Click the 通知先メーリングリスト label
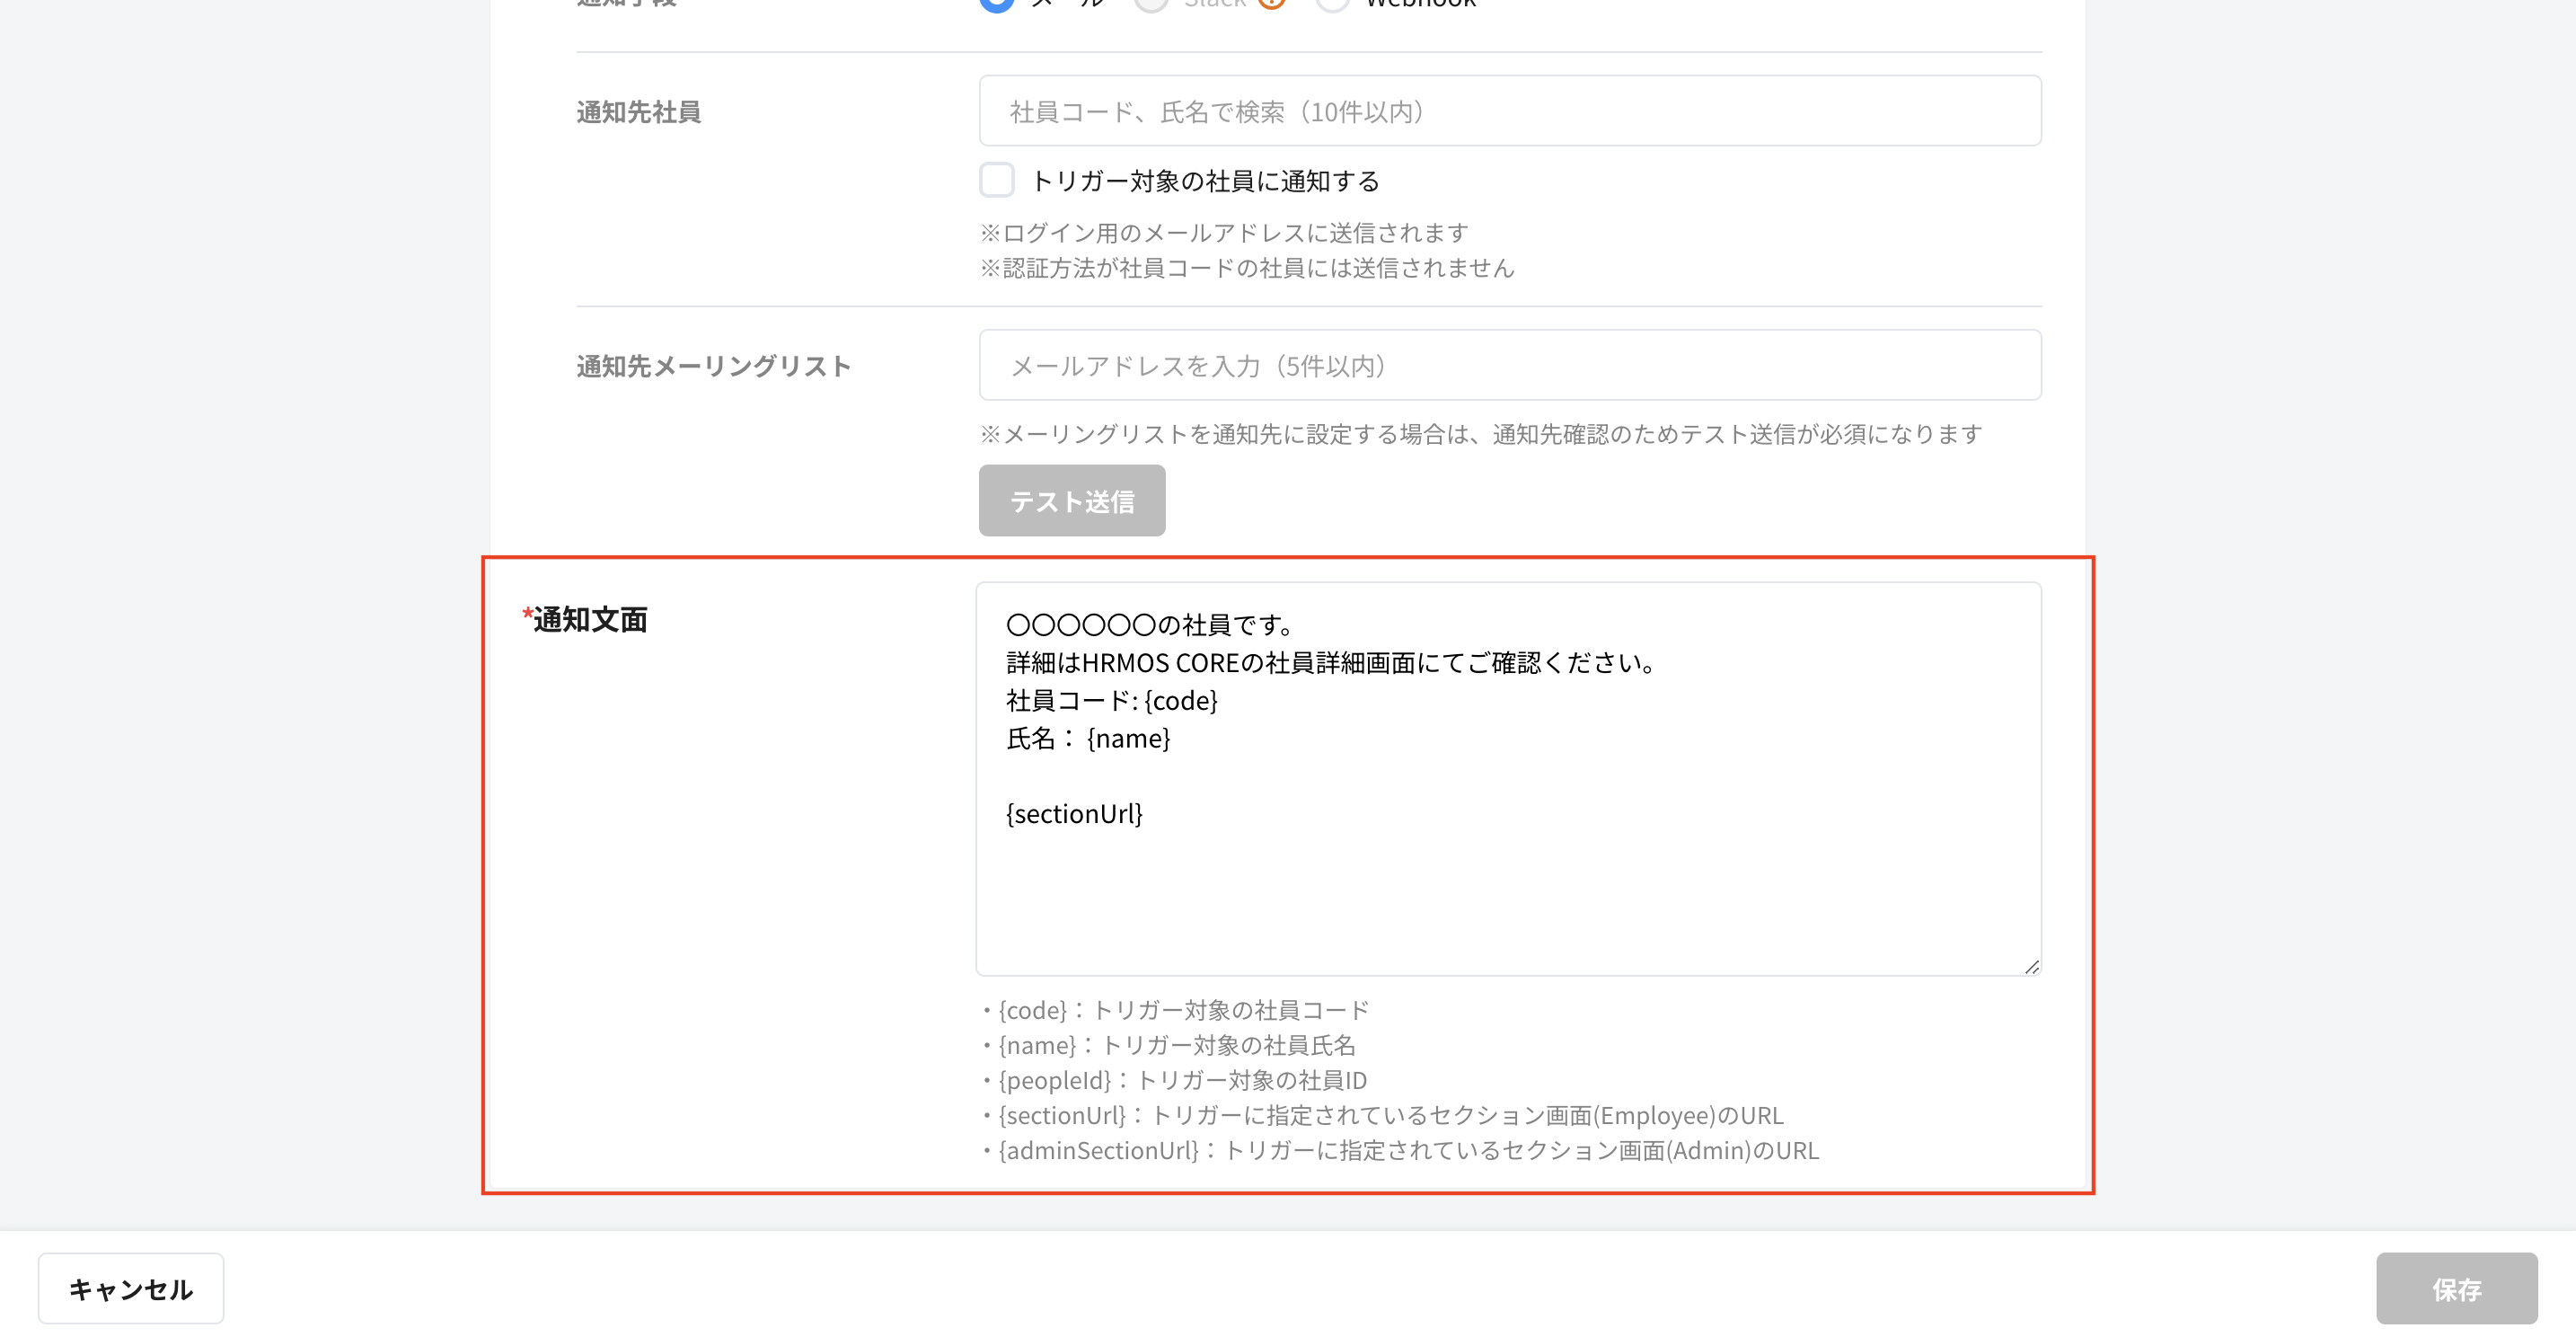Screen dimensions: 2576x1337 point(713,365)
